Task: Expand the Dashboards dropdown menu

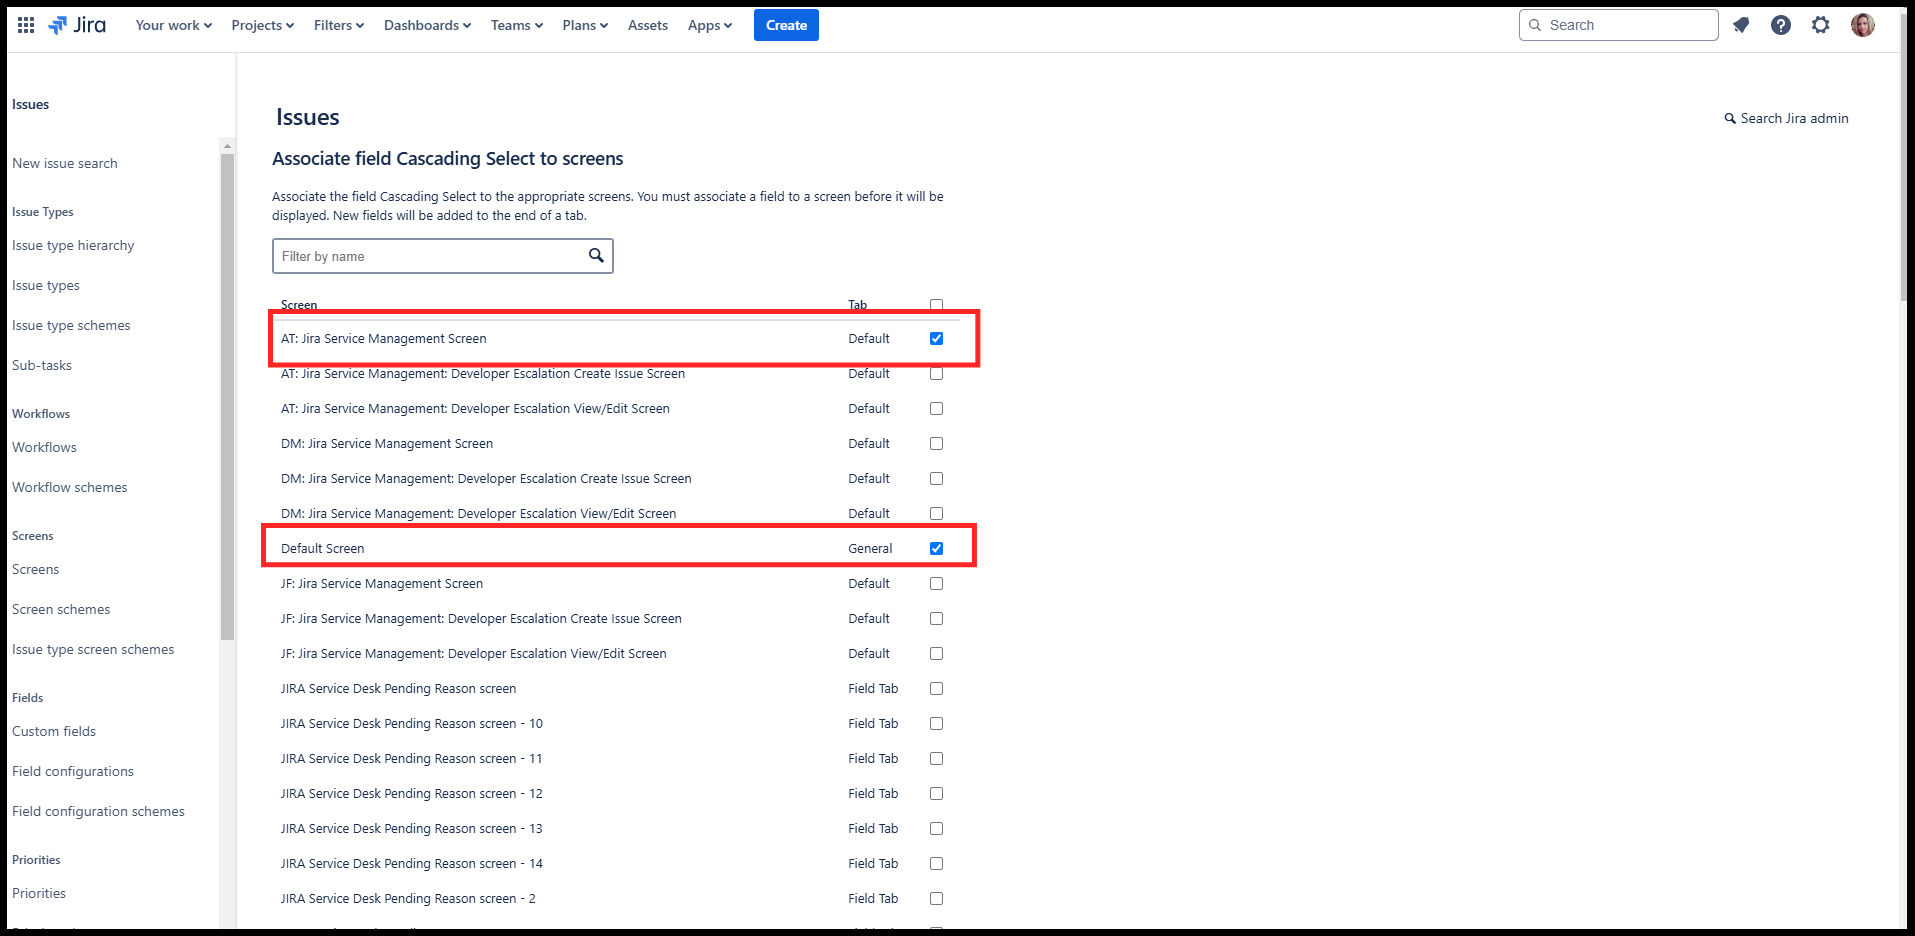Action: pyautogui.click(x=427, y=25)
